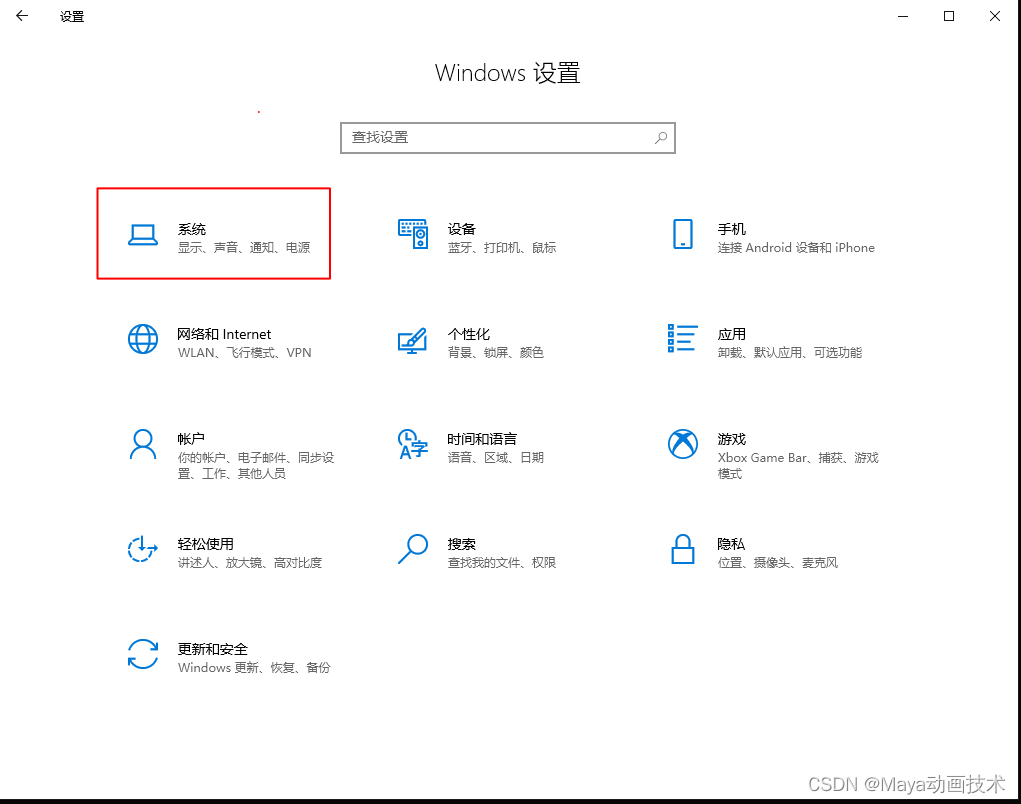This screenshot has height=804, width=1021.
Task: Open the 搜索 magnifier category icon
Action: tap(413, 549)
